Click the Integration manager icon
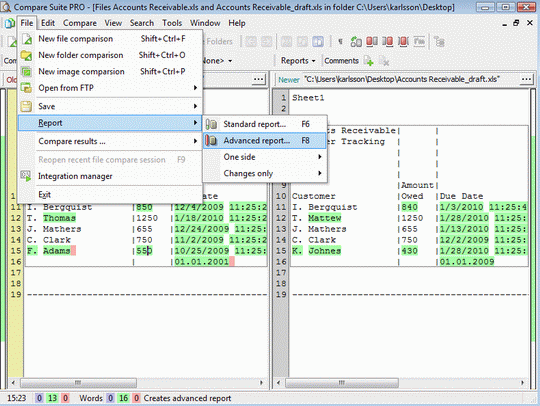 (27, 176)
